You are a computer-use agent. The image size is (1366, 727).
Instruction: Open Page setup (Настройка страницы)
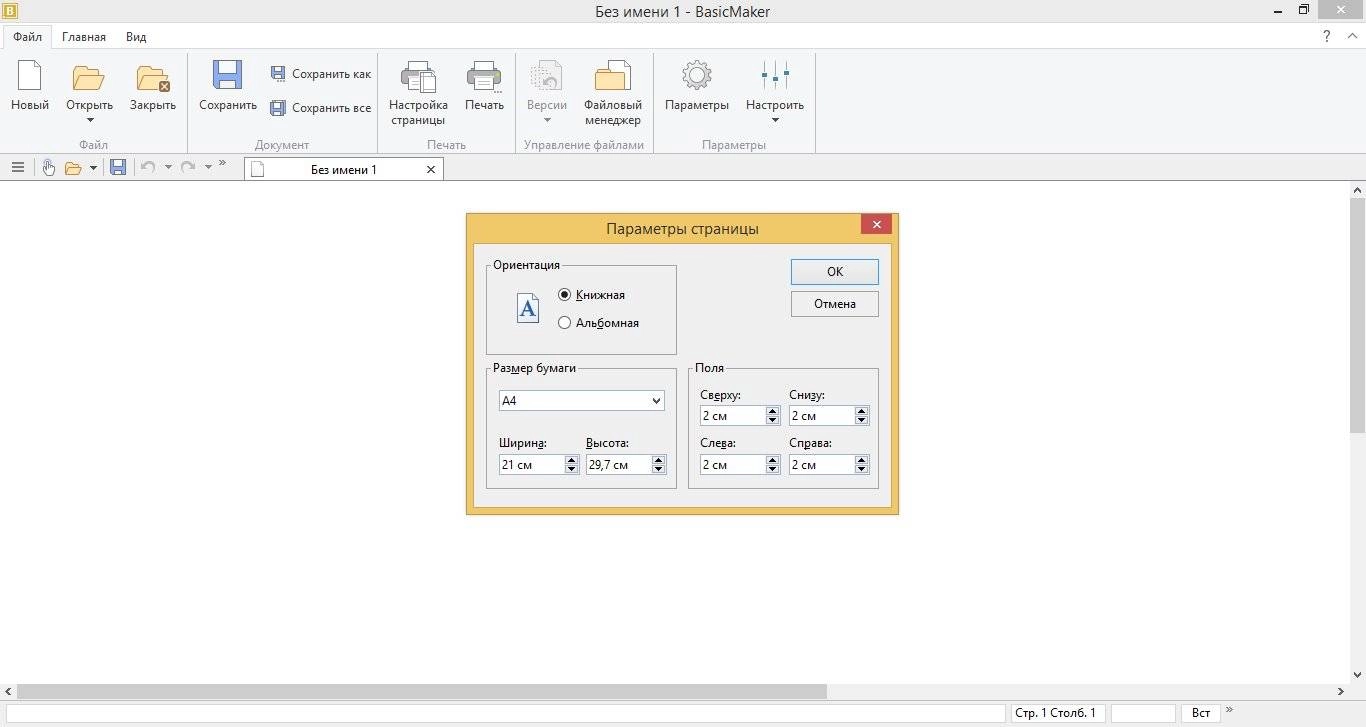(x=418, y=92)
